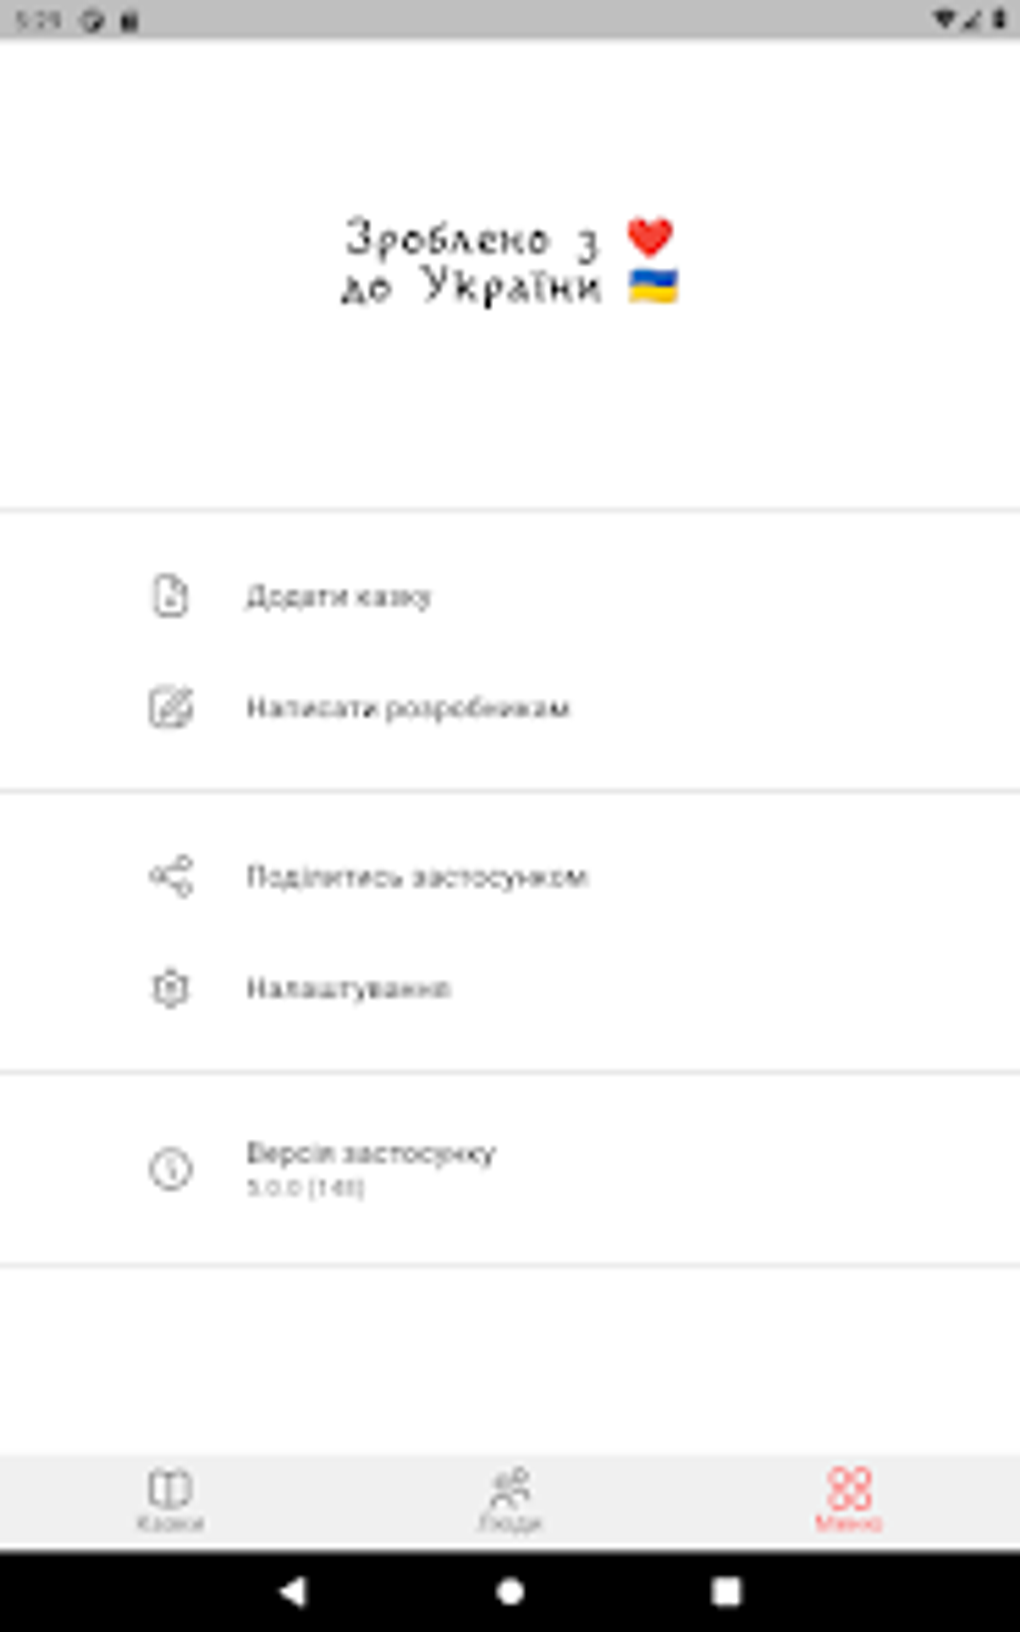Open "Налаштування" settings entry
The height and width of the screenshot is (1632, 1020).
[x=349, y=989]
